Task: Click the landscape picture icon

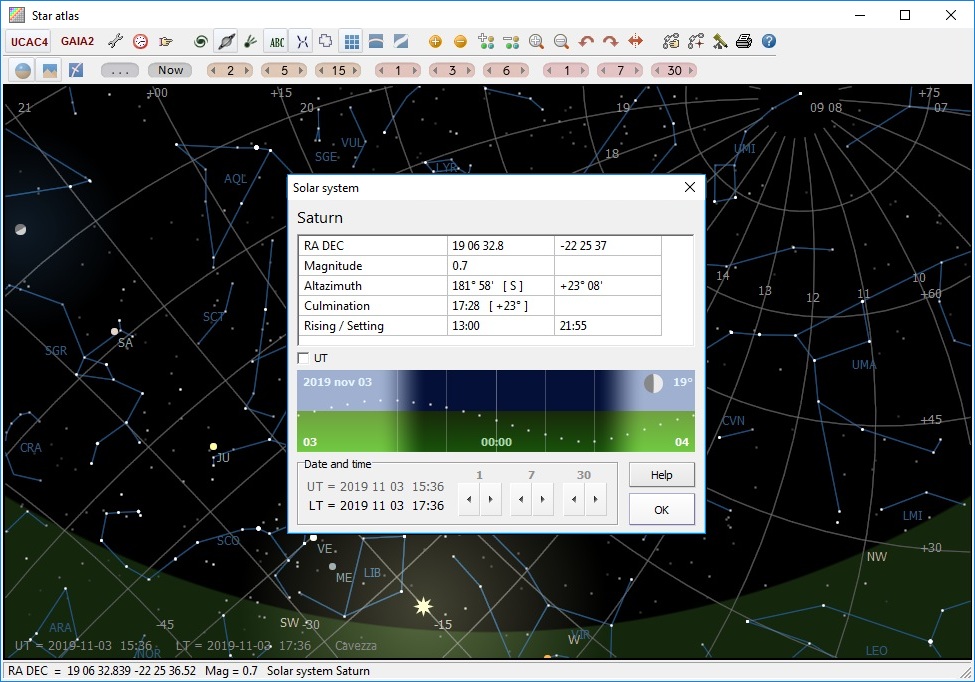Action: [50, 70]
